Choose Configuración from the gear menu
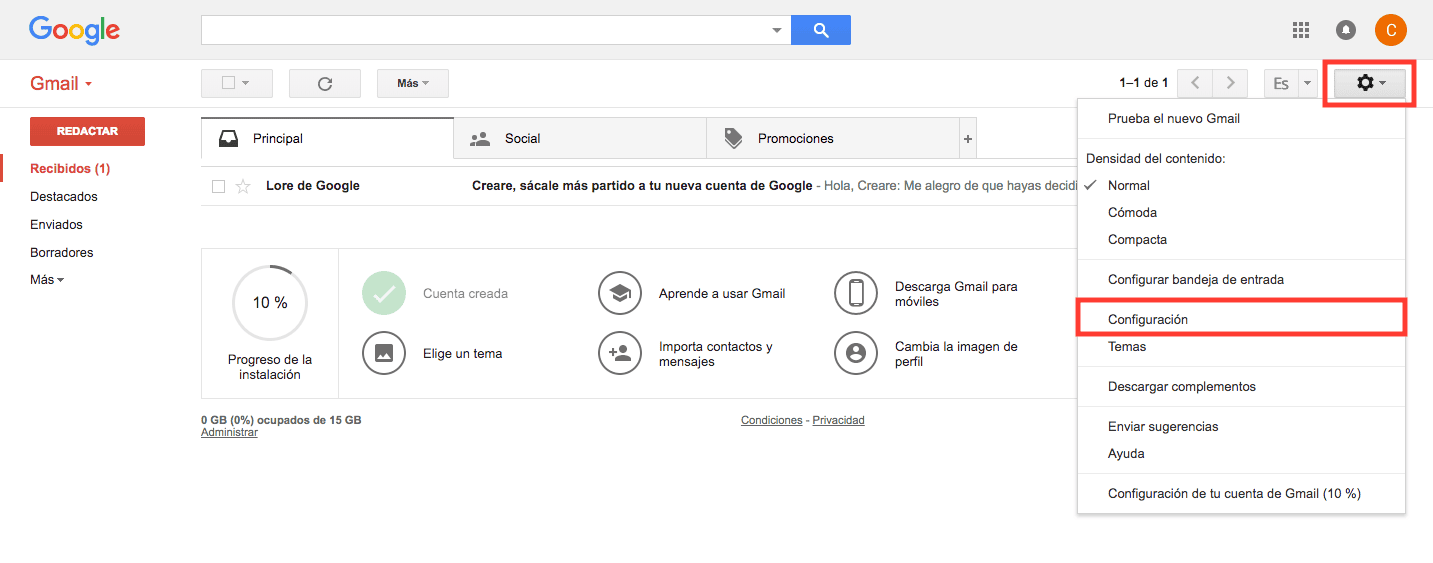This screenshot has height=563, width=1433. pyautogui.click(x=1147, y=319)
